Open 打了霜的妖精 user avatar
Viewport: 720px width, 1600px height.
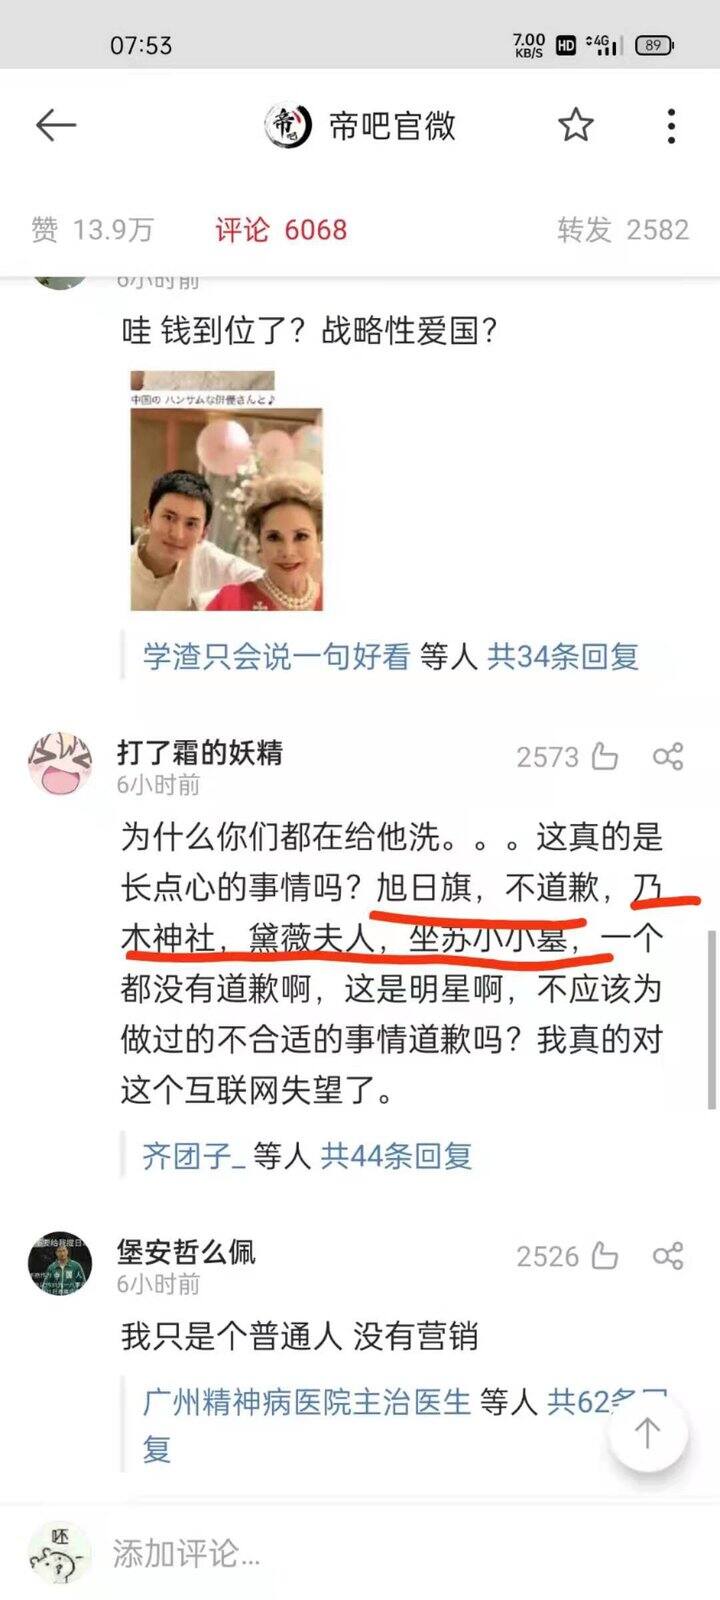click(60, 764)
